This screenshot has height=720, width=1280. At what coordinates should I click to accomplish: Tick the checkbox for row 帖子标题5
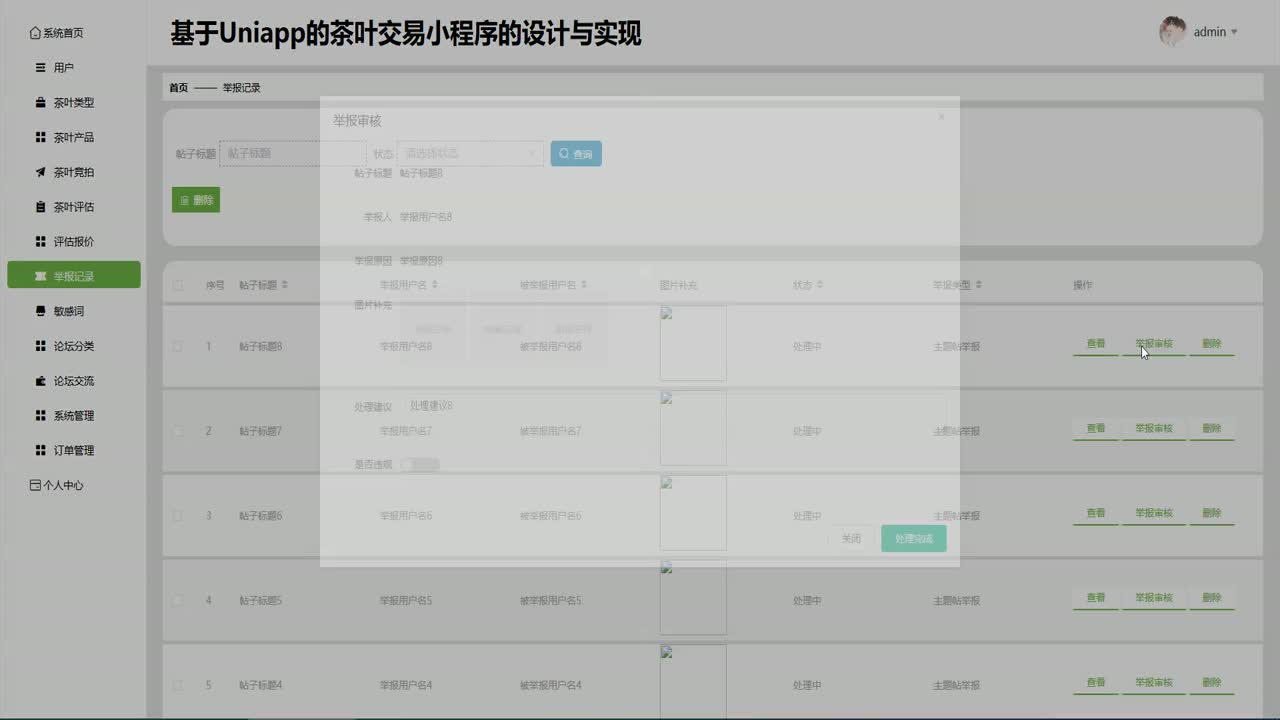(178, 600)
